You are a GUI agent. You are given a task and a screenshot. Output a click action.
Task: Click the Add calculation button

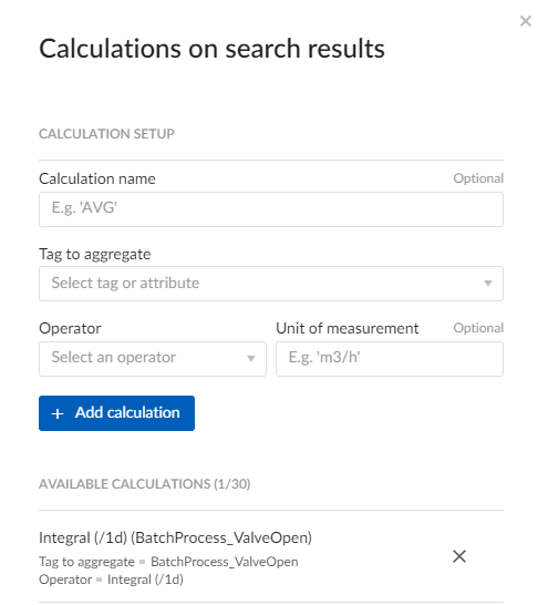117,413
